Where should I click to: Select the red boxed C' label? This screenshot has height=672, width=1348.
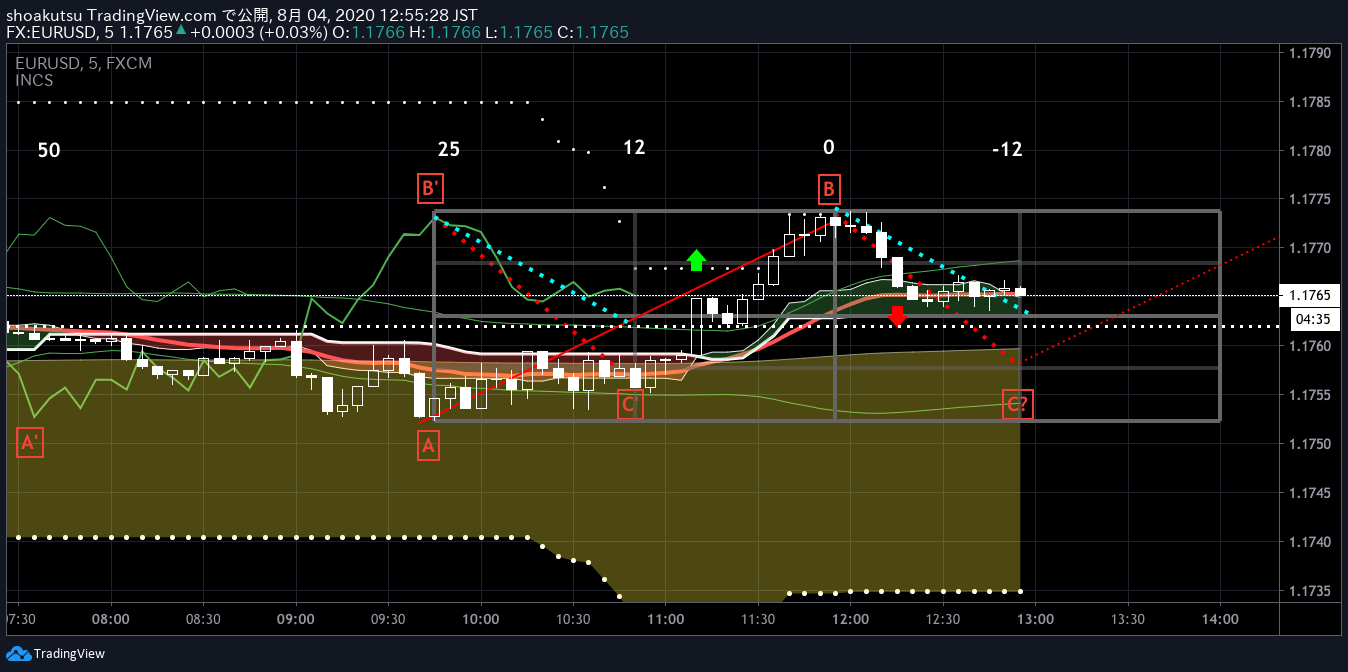pyautogui.click(x=630, y=405)
